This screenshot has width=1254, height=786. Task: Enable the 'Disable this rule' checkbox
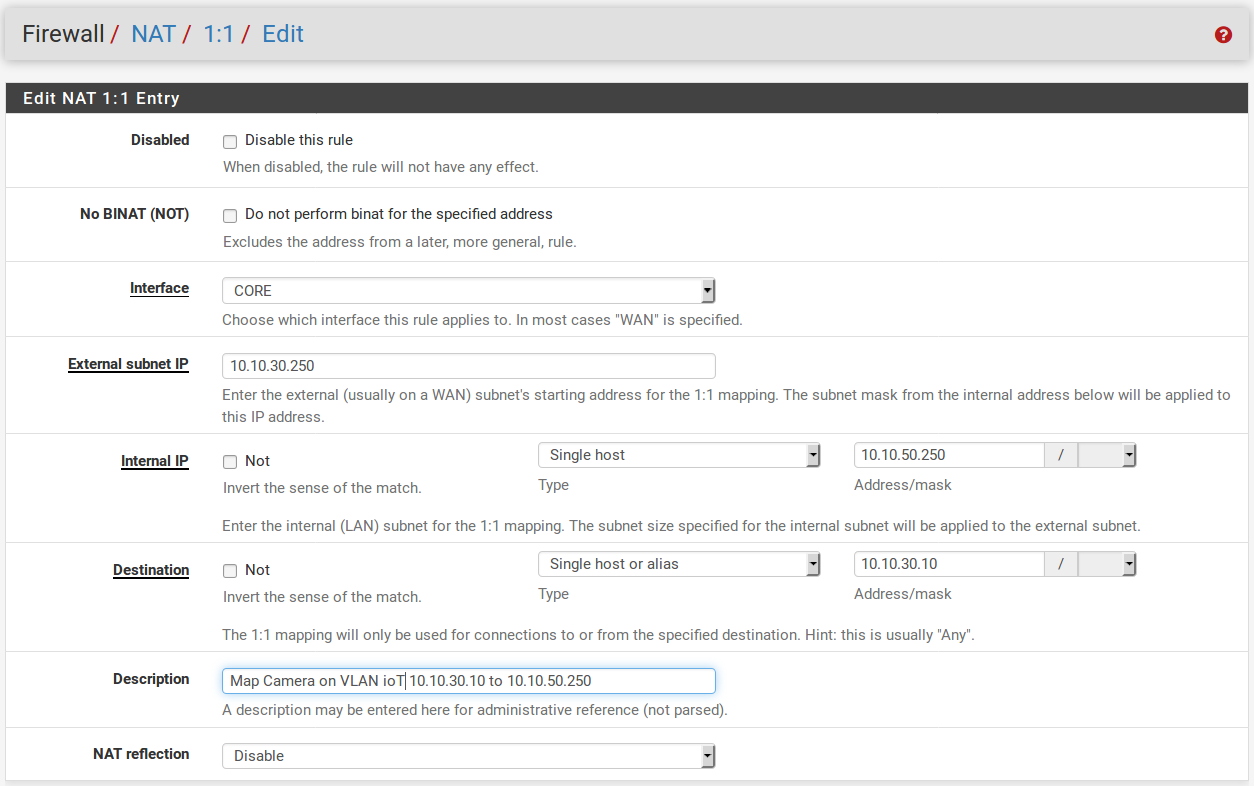230,142
